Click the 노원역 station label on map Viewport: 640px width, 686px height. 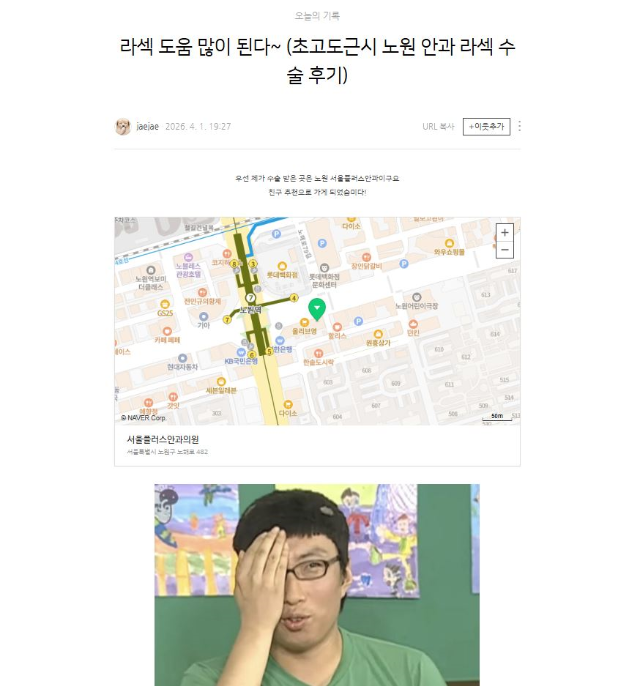[250, 310]
